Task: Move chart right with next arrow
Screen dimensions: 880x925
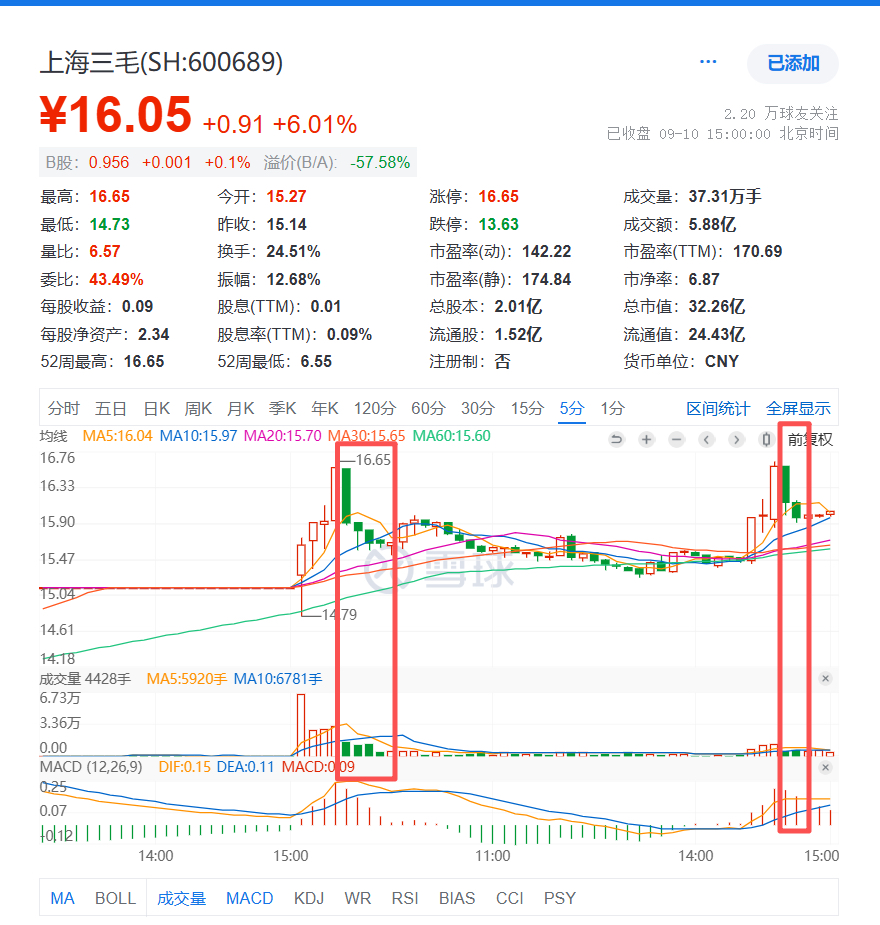Action: coord(736,439)
